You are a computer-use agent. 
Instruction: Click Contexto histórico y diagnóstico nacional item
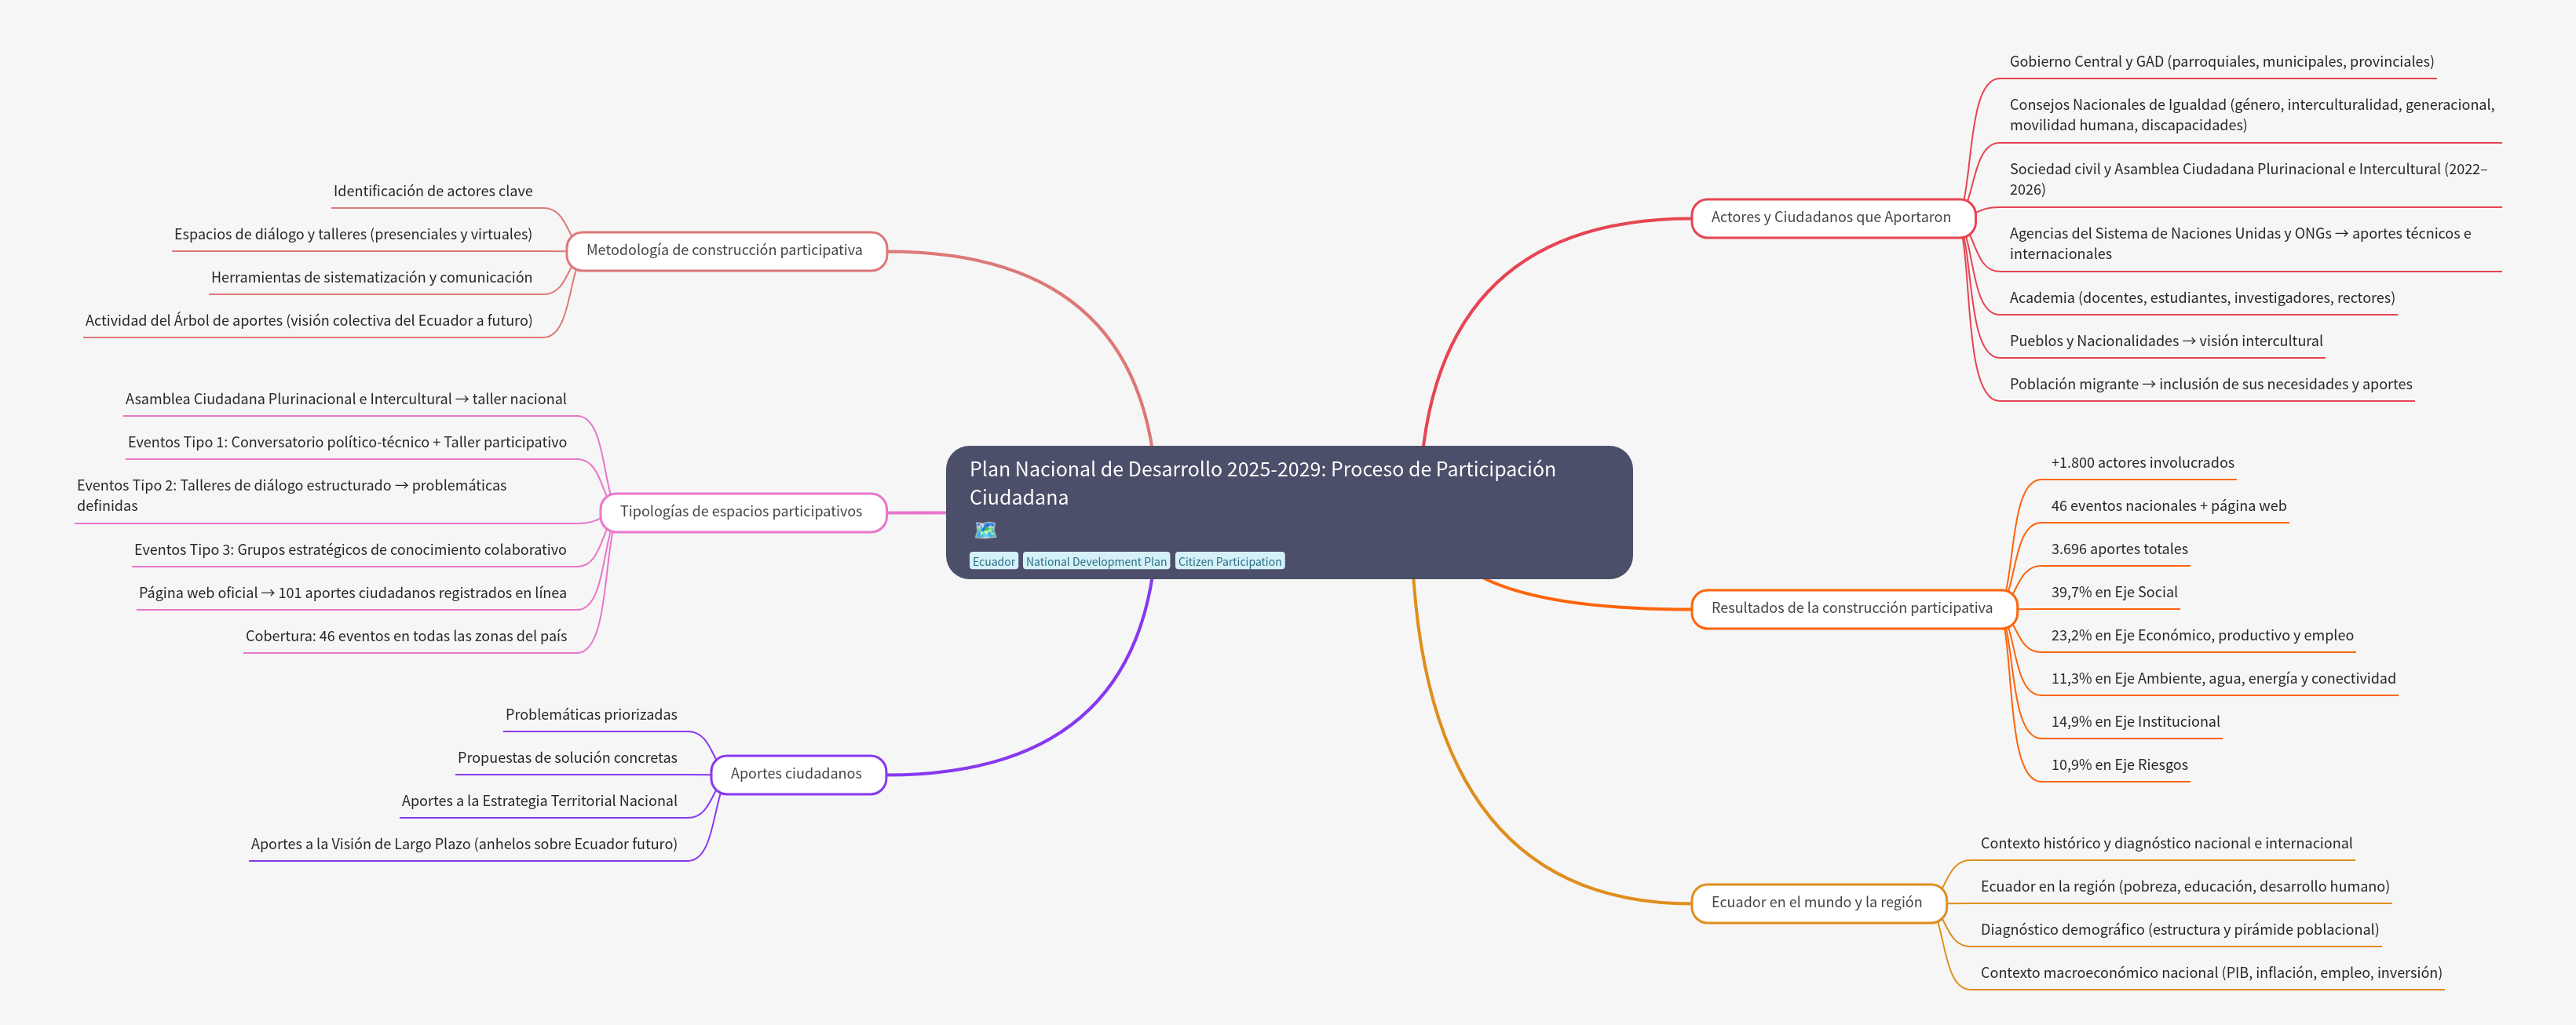point(2166,843)
